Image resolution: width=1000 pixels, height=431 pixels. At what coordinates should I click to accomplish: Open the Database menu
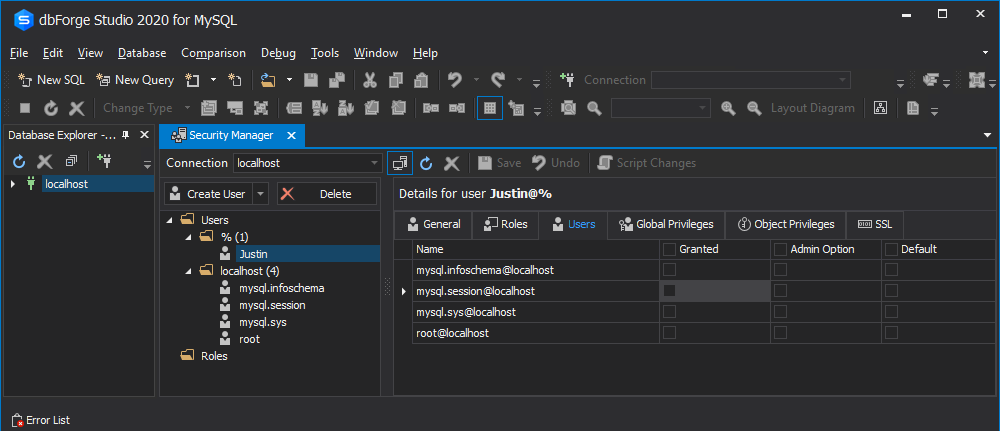pyautogui.click(x=142, y=53)
